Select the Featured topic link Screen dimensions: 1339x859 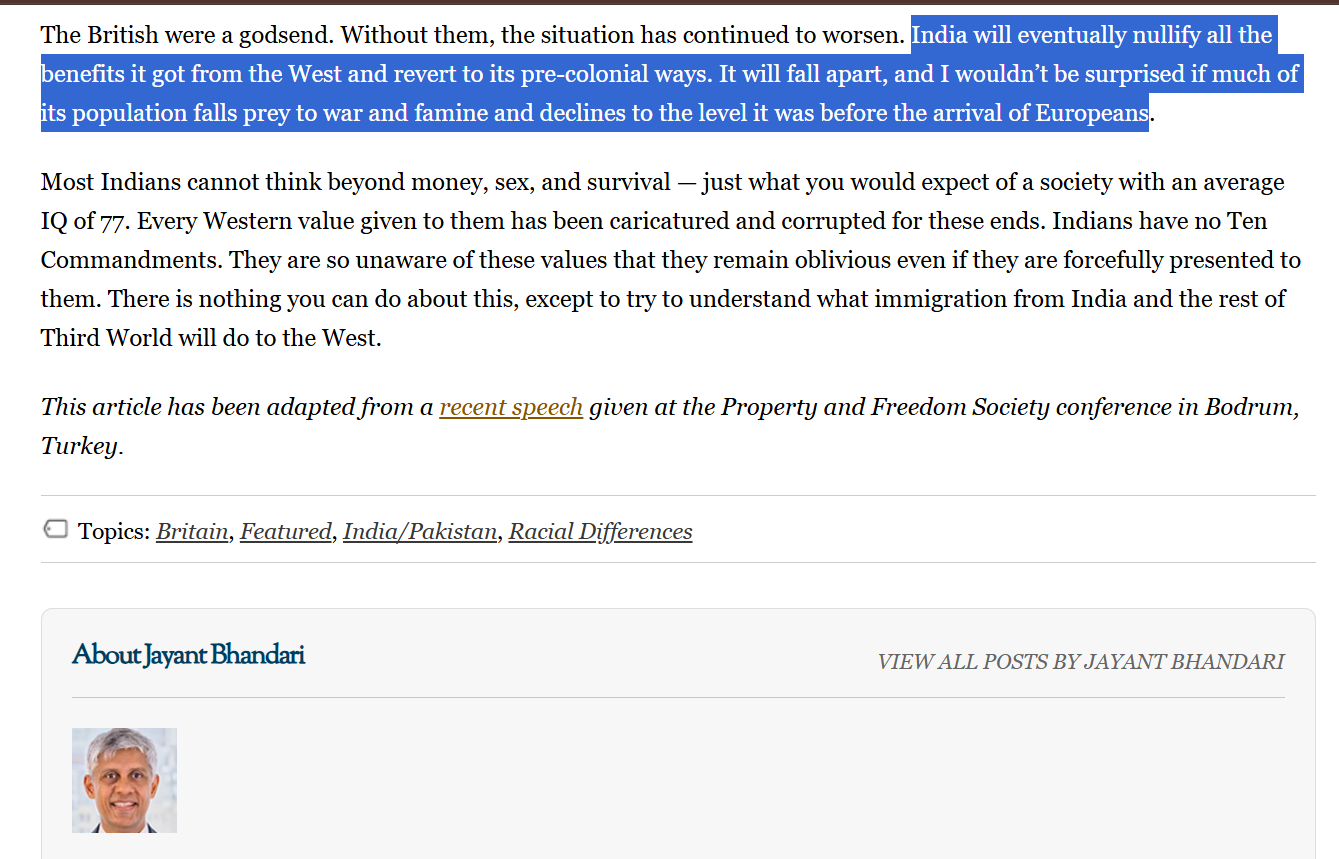tap(285, 531)
